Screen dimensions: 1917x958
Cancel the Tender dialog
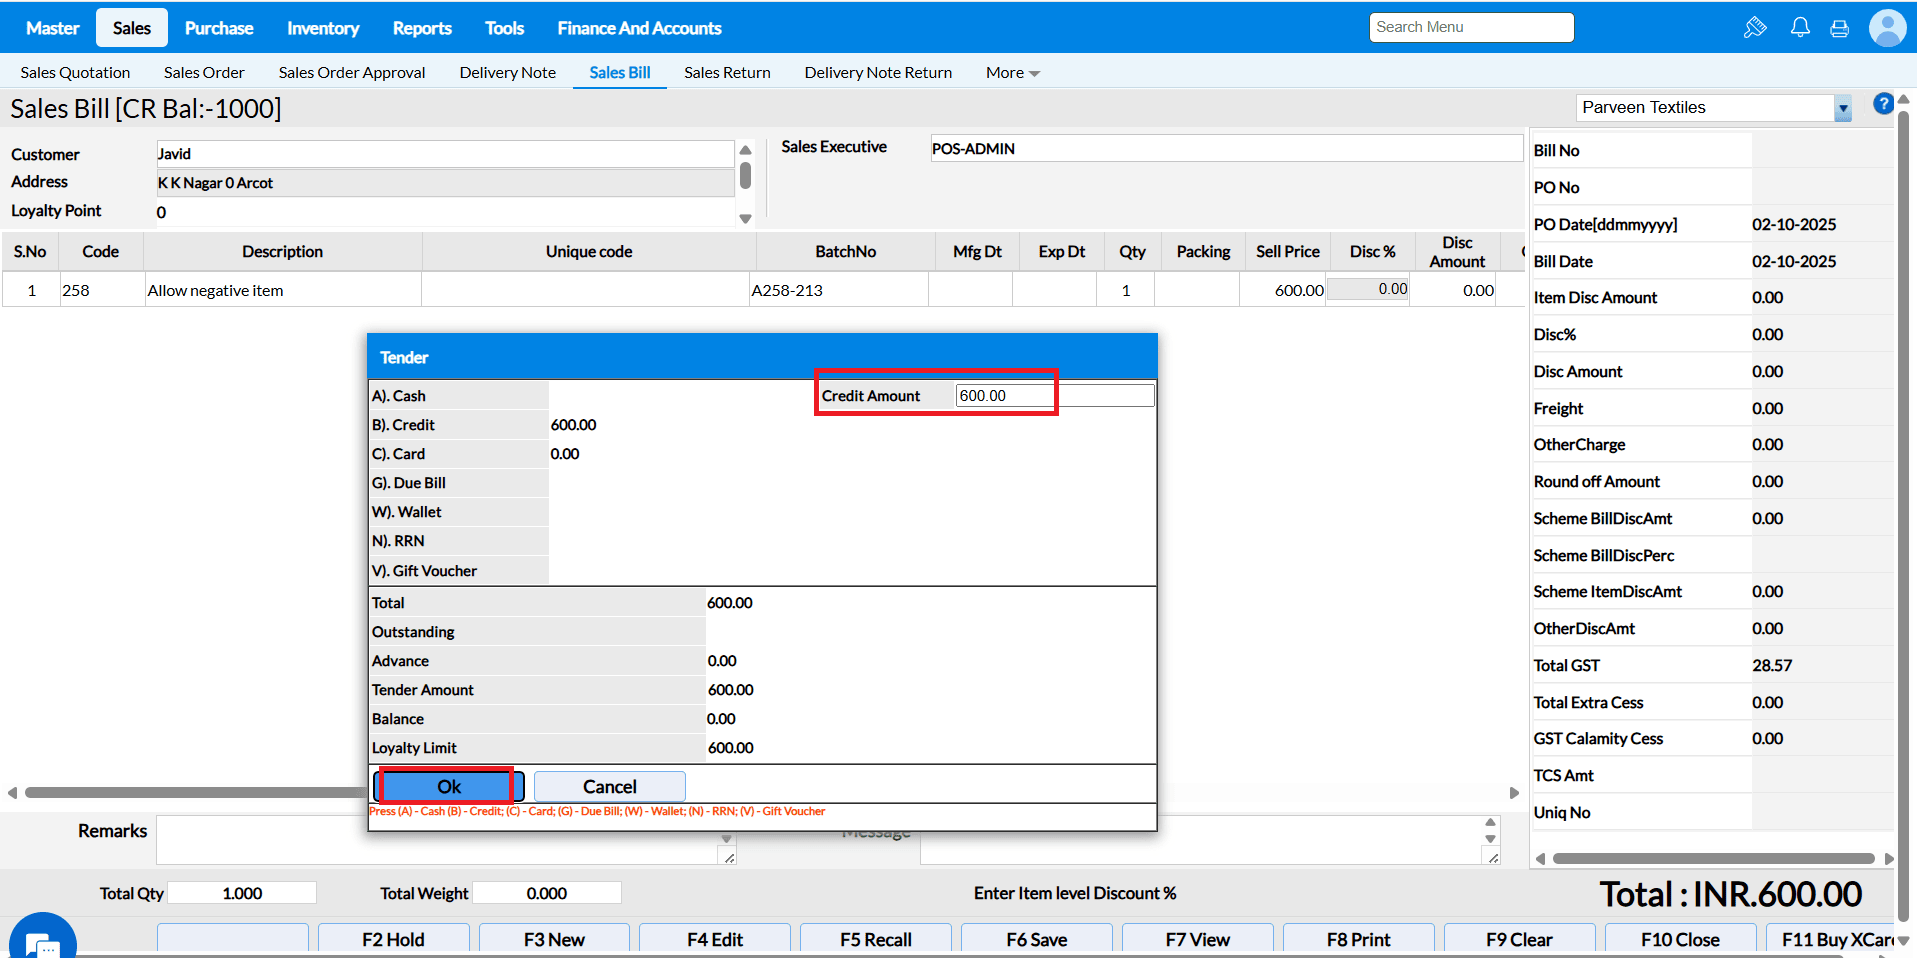[609, 786]
